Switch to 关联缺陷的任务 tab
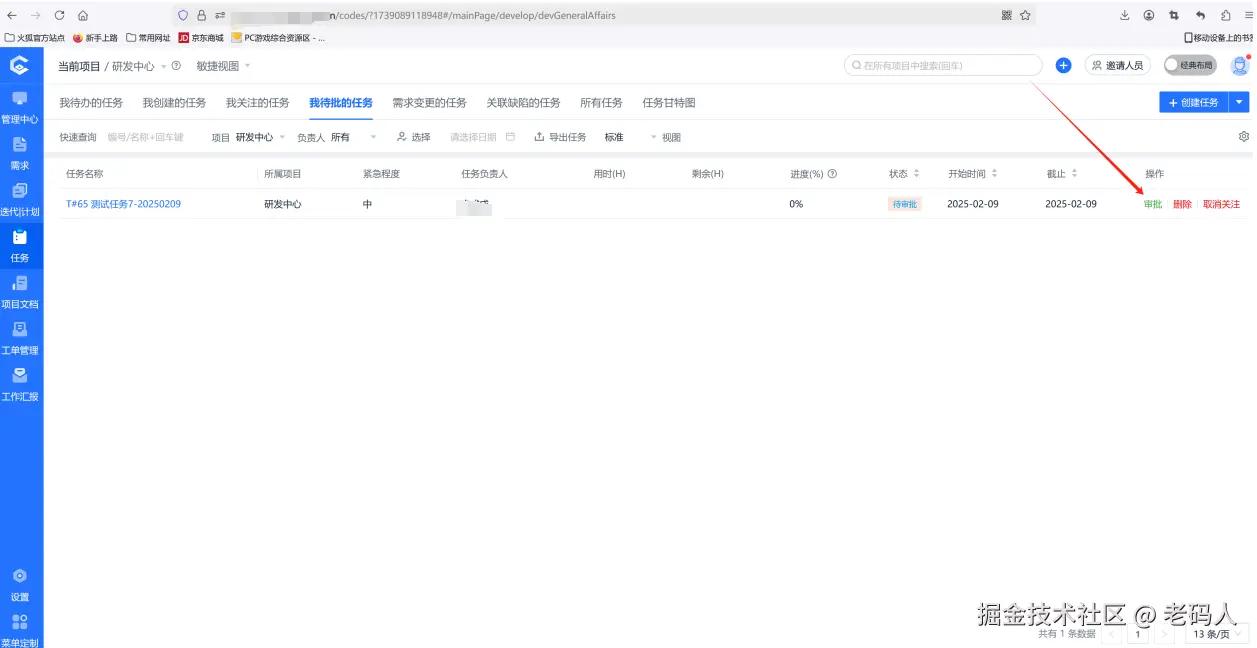Screen dimensions: 1257x648 tap(523, 103)
